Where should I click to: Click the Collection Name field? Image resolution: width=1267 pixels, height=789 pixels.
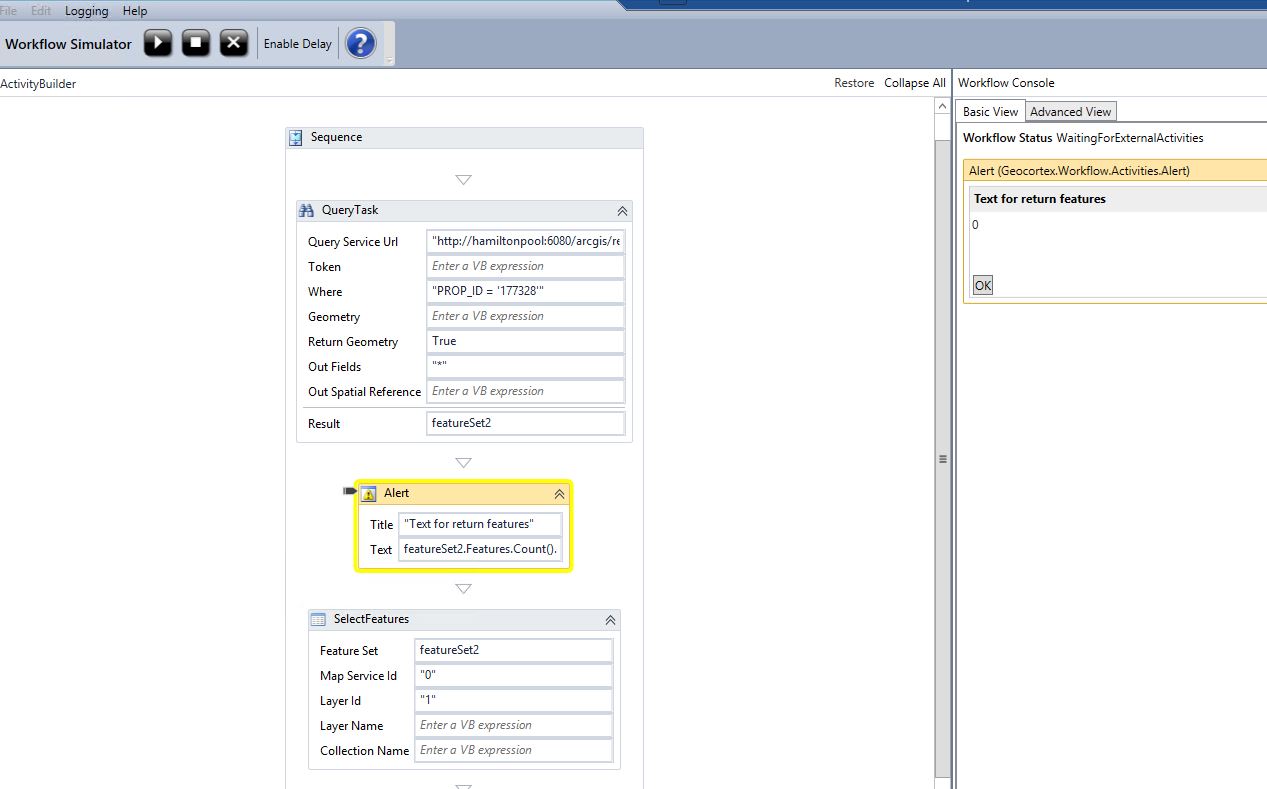513,750
